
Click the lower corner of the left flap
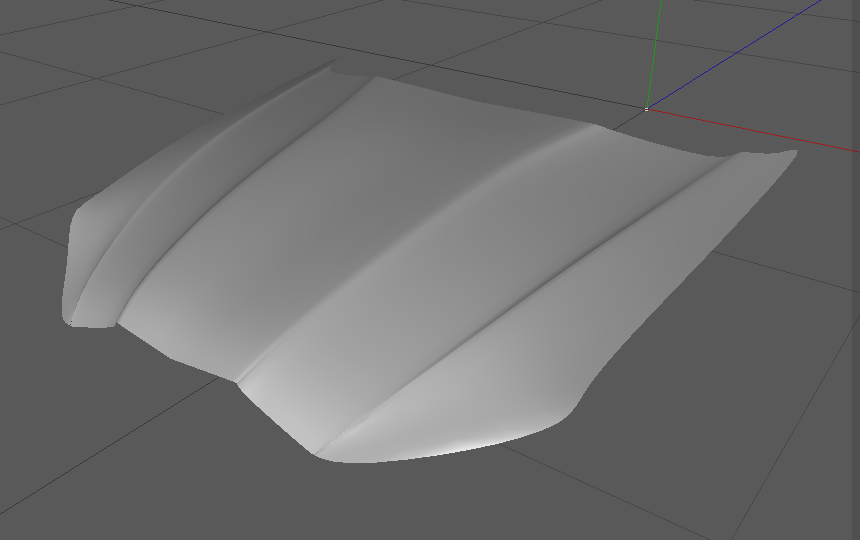70,322
